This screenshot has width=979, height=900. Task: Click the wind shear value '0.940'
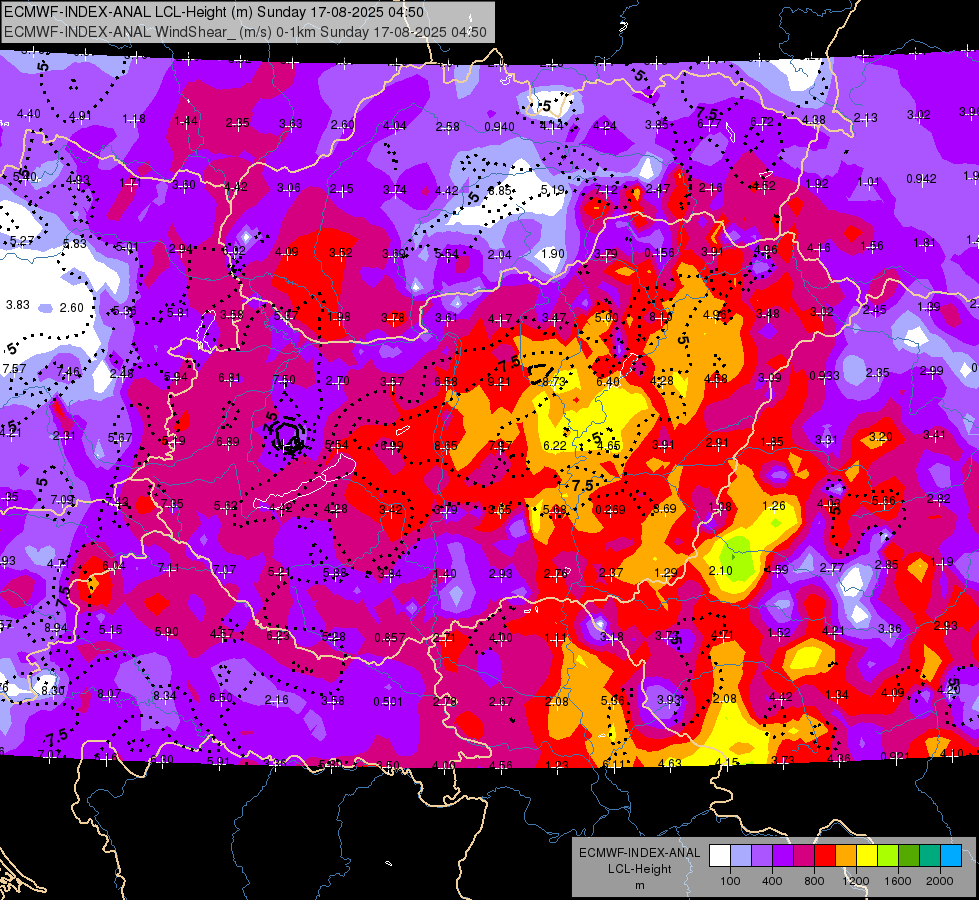(x=499, y=127)
